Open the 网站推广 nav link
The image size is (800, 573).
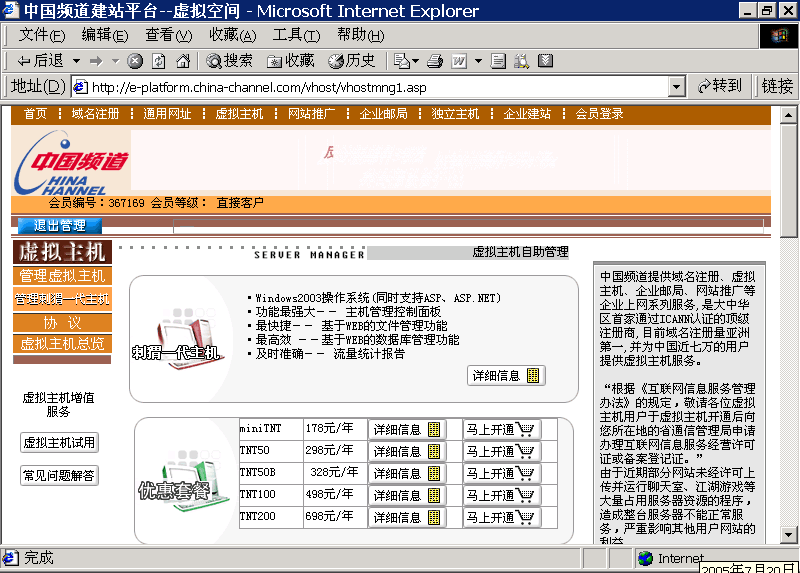coord(311,114)
